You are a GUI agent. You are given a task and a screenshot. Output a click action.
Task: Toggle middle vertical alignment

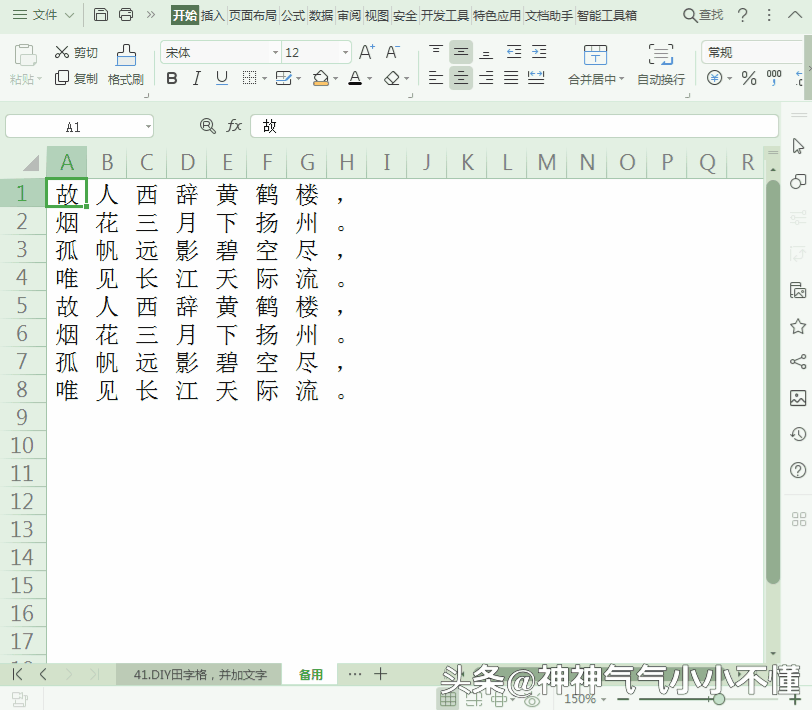(461, 52)
